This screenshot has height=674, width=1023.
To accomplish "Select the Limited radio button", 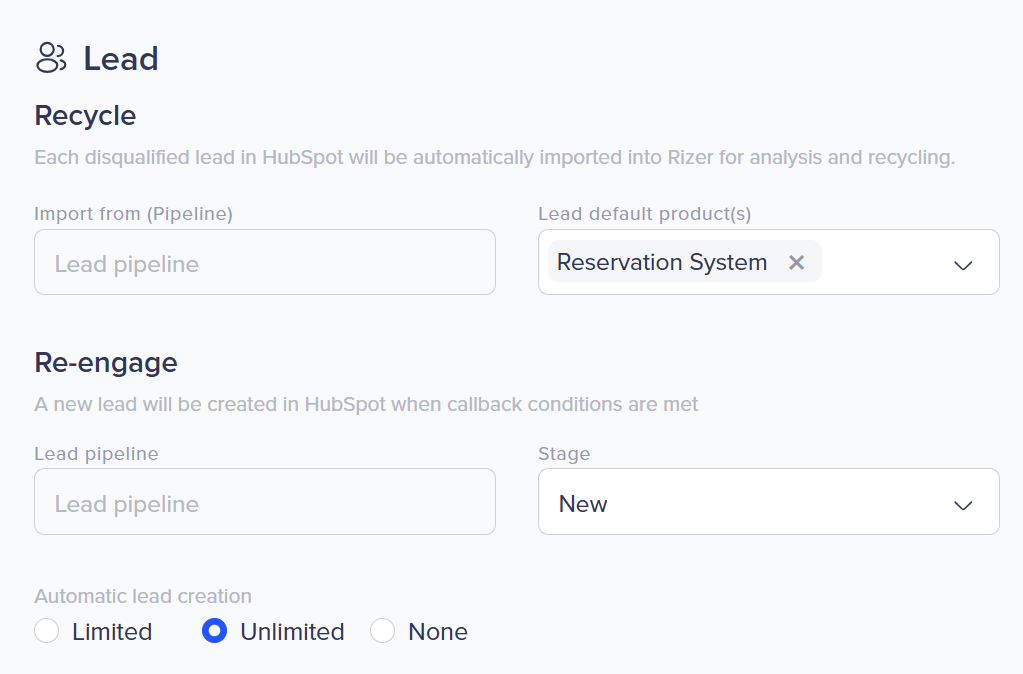I will [47, 631].
